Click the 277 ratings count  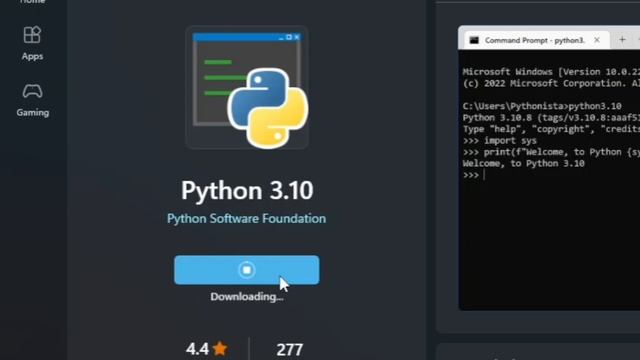pos(289,349)
